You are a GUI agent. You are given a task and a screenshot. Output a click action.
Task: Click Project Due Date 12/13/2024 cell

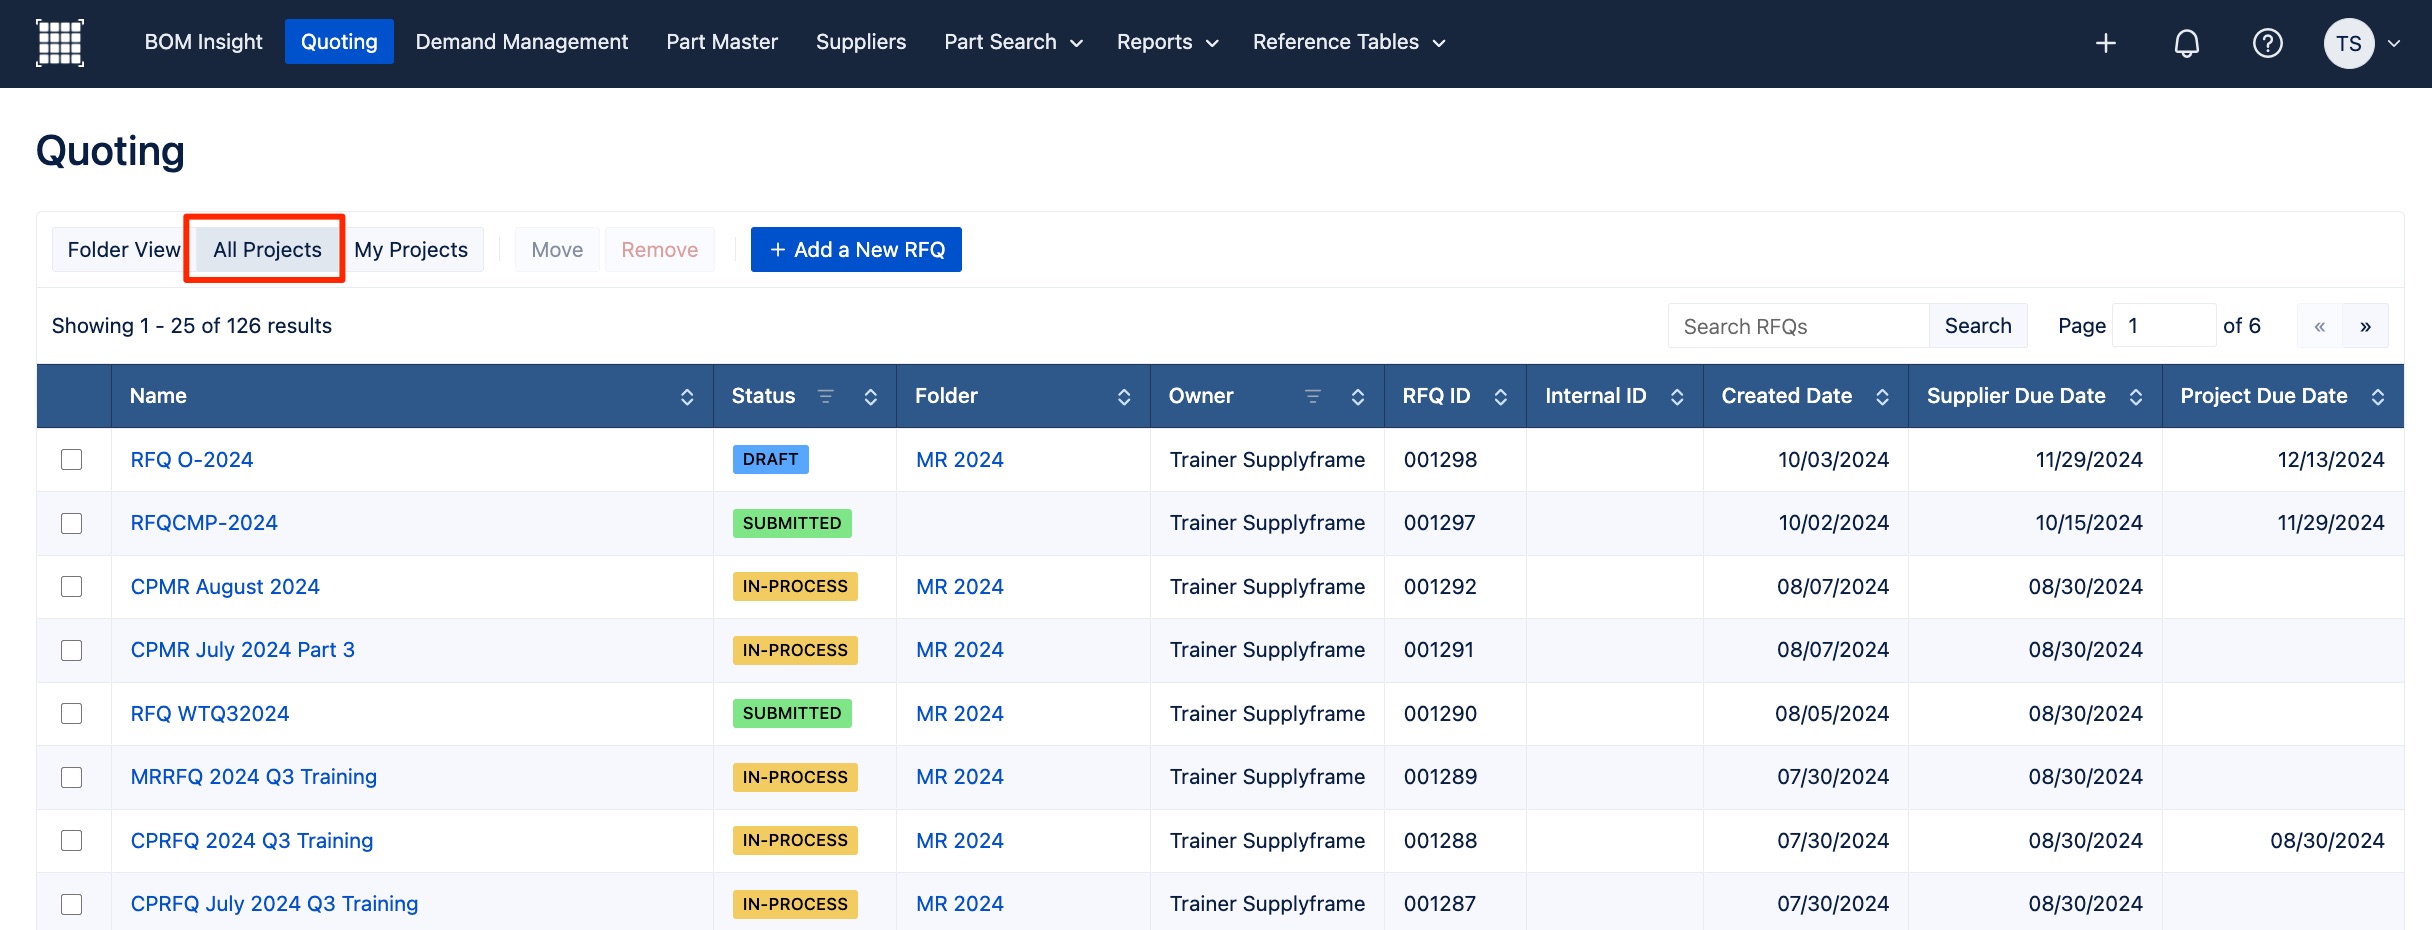(2283, 460)
